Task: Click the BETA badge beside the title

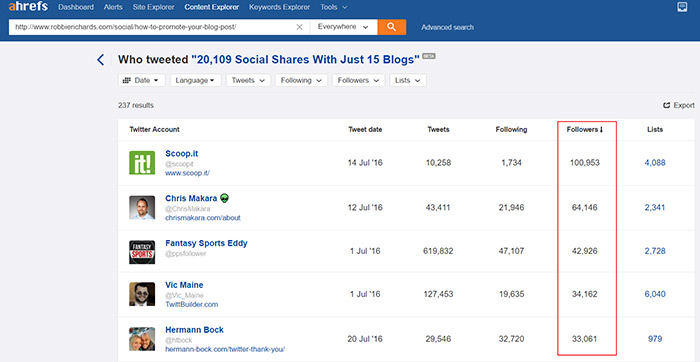Action: (x=429, y=57)
